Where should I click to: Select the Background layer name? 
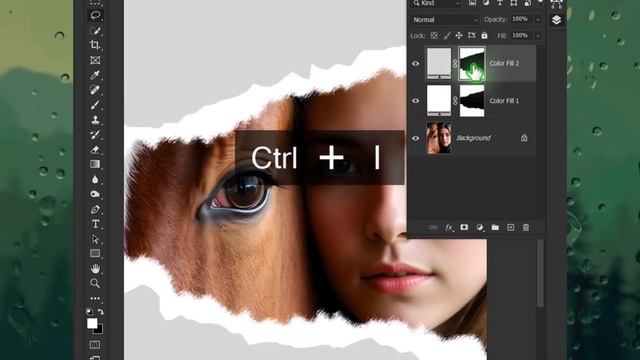(473, 138)
